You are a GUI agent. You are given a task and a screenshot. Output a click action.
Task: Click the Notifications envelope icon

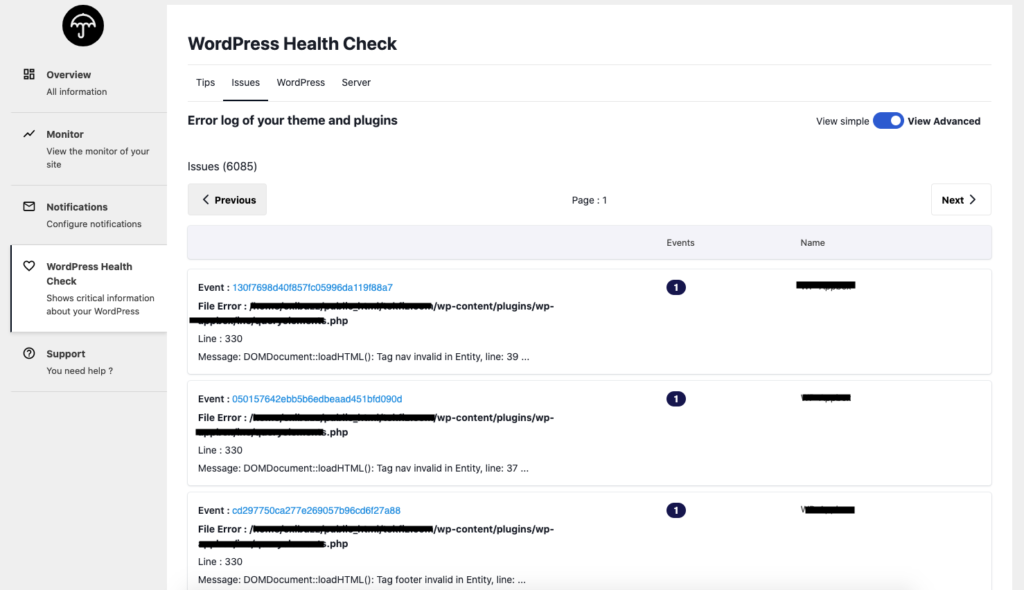click(29, 206)
